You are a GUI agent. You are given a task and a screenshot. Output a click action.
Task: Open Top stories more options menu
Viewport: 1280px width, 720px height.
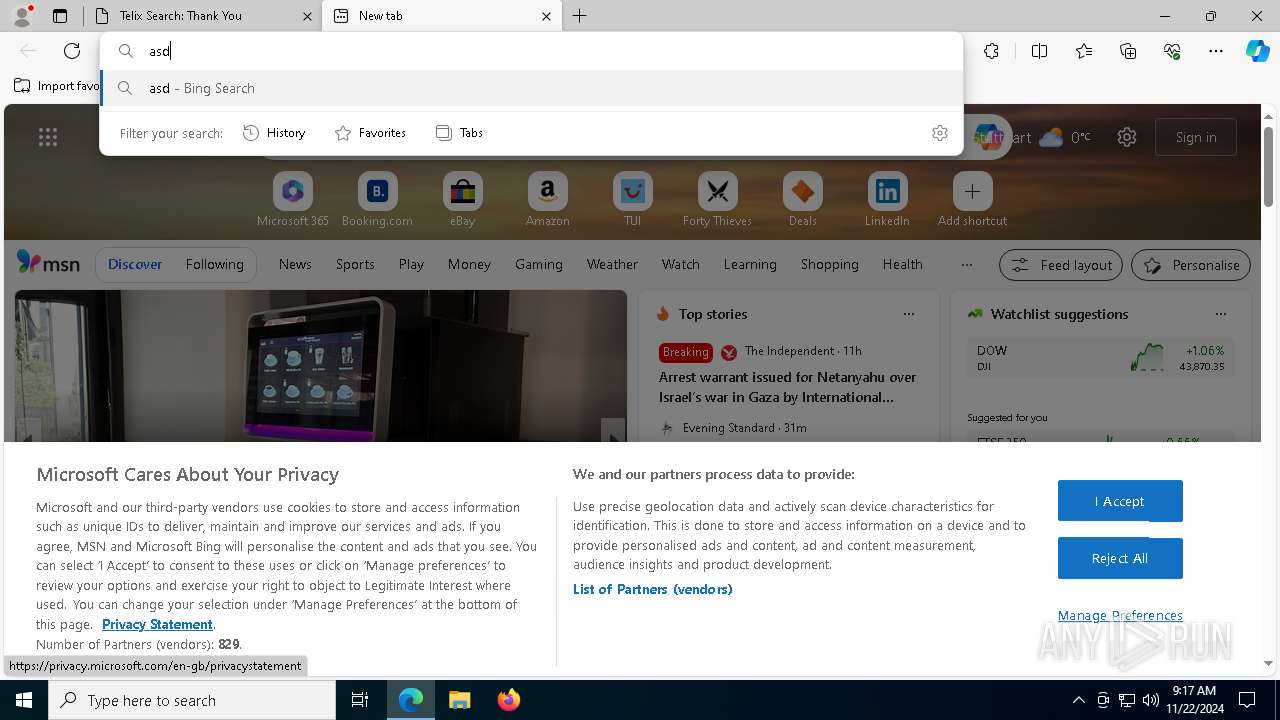(x=909, y=314)
